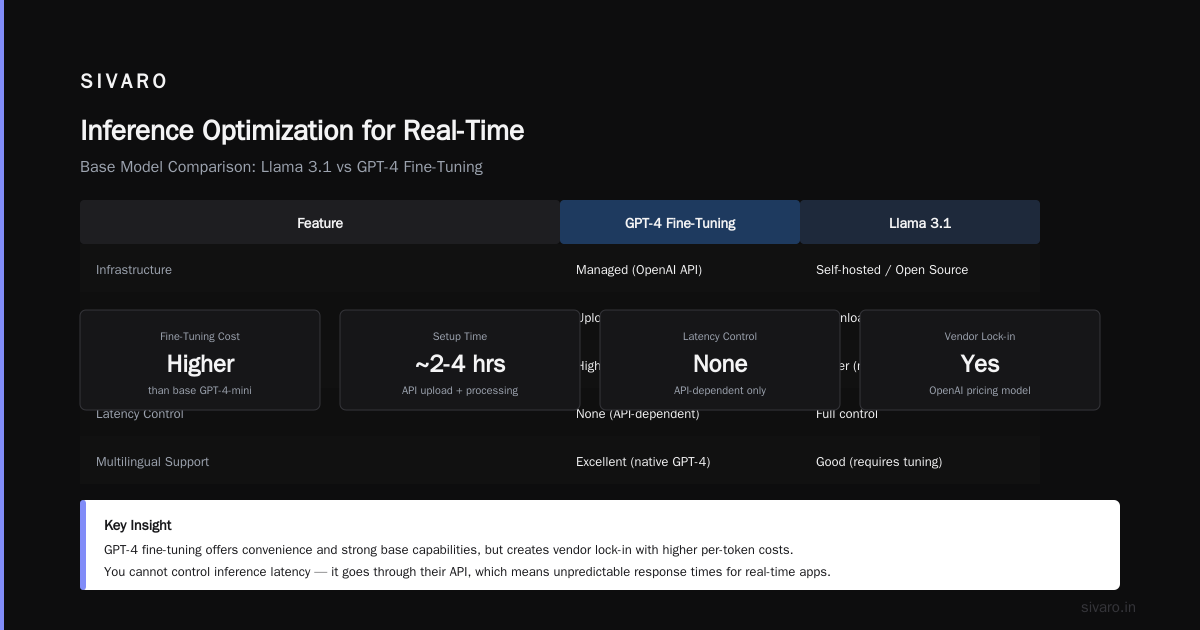Viewport: 1200px width, 630px height.
Task: Click the 'Base Model Comparison' subtitle
Action: click(x=281, y=167)
